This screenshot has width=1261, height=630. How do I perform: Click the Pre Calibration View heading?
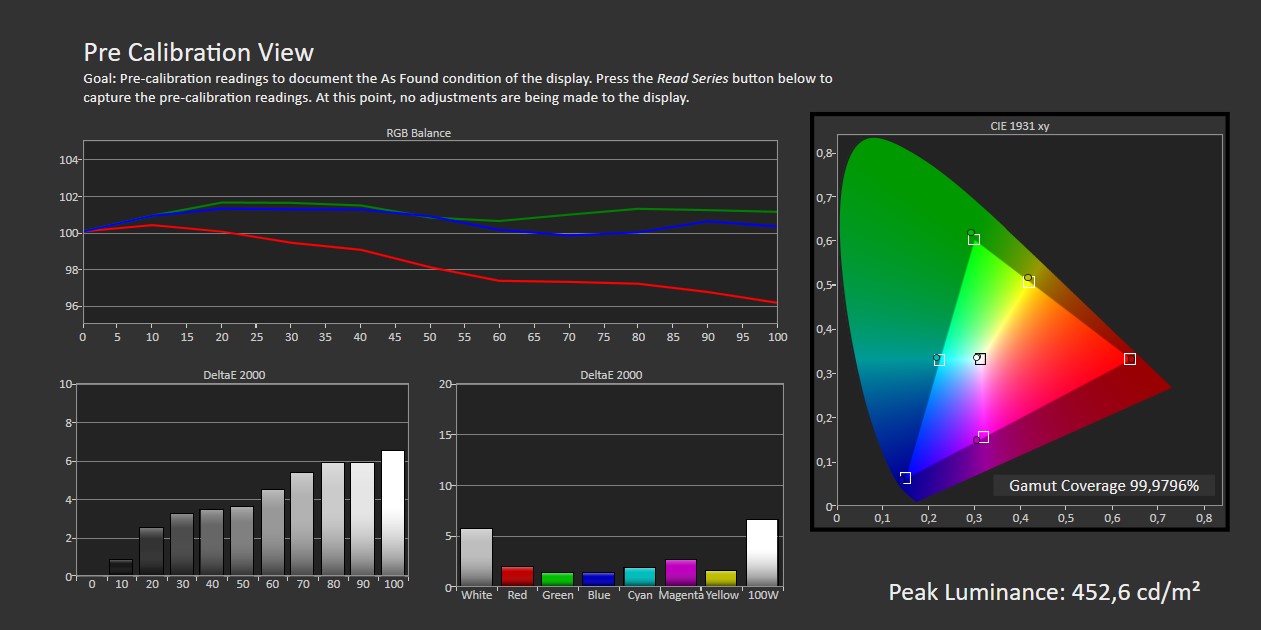pyautogui.click(x=198, y=52)
